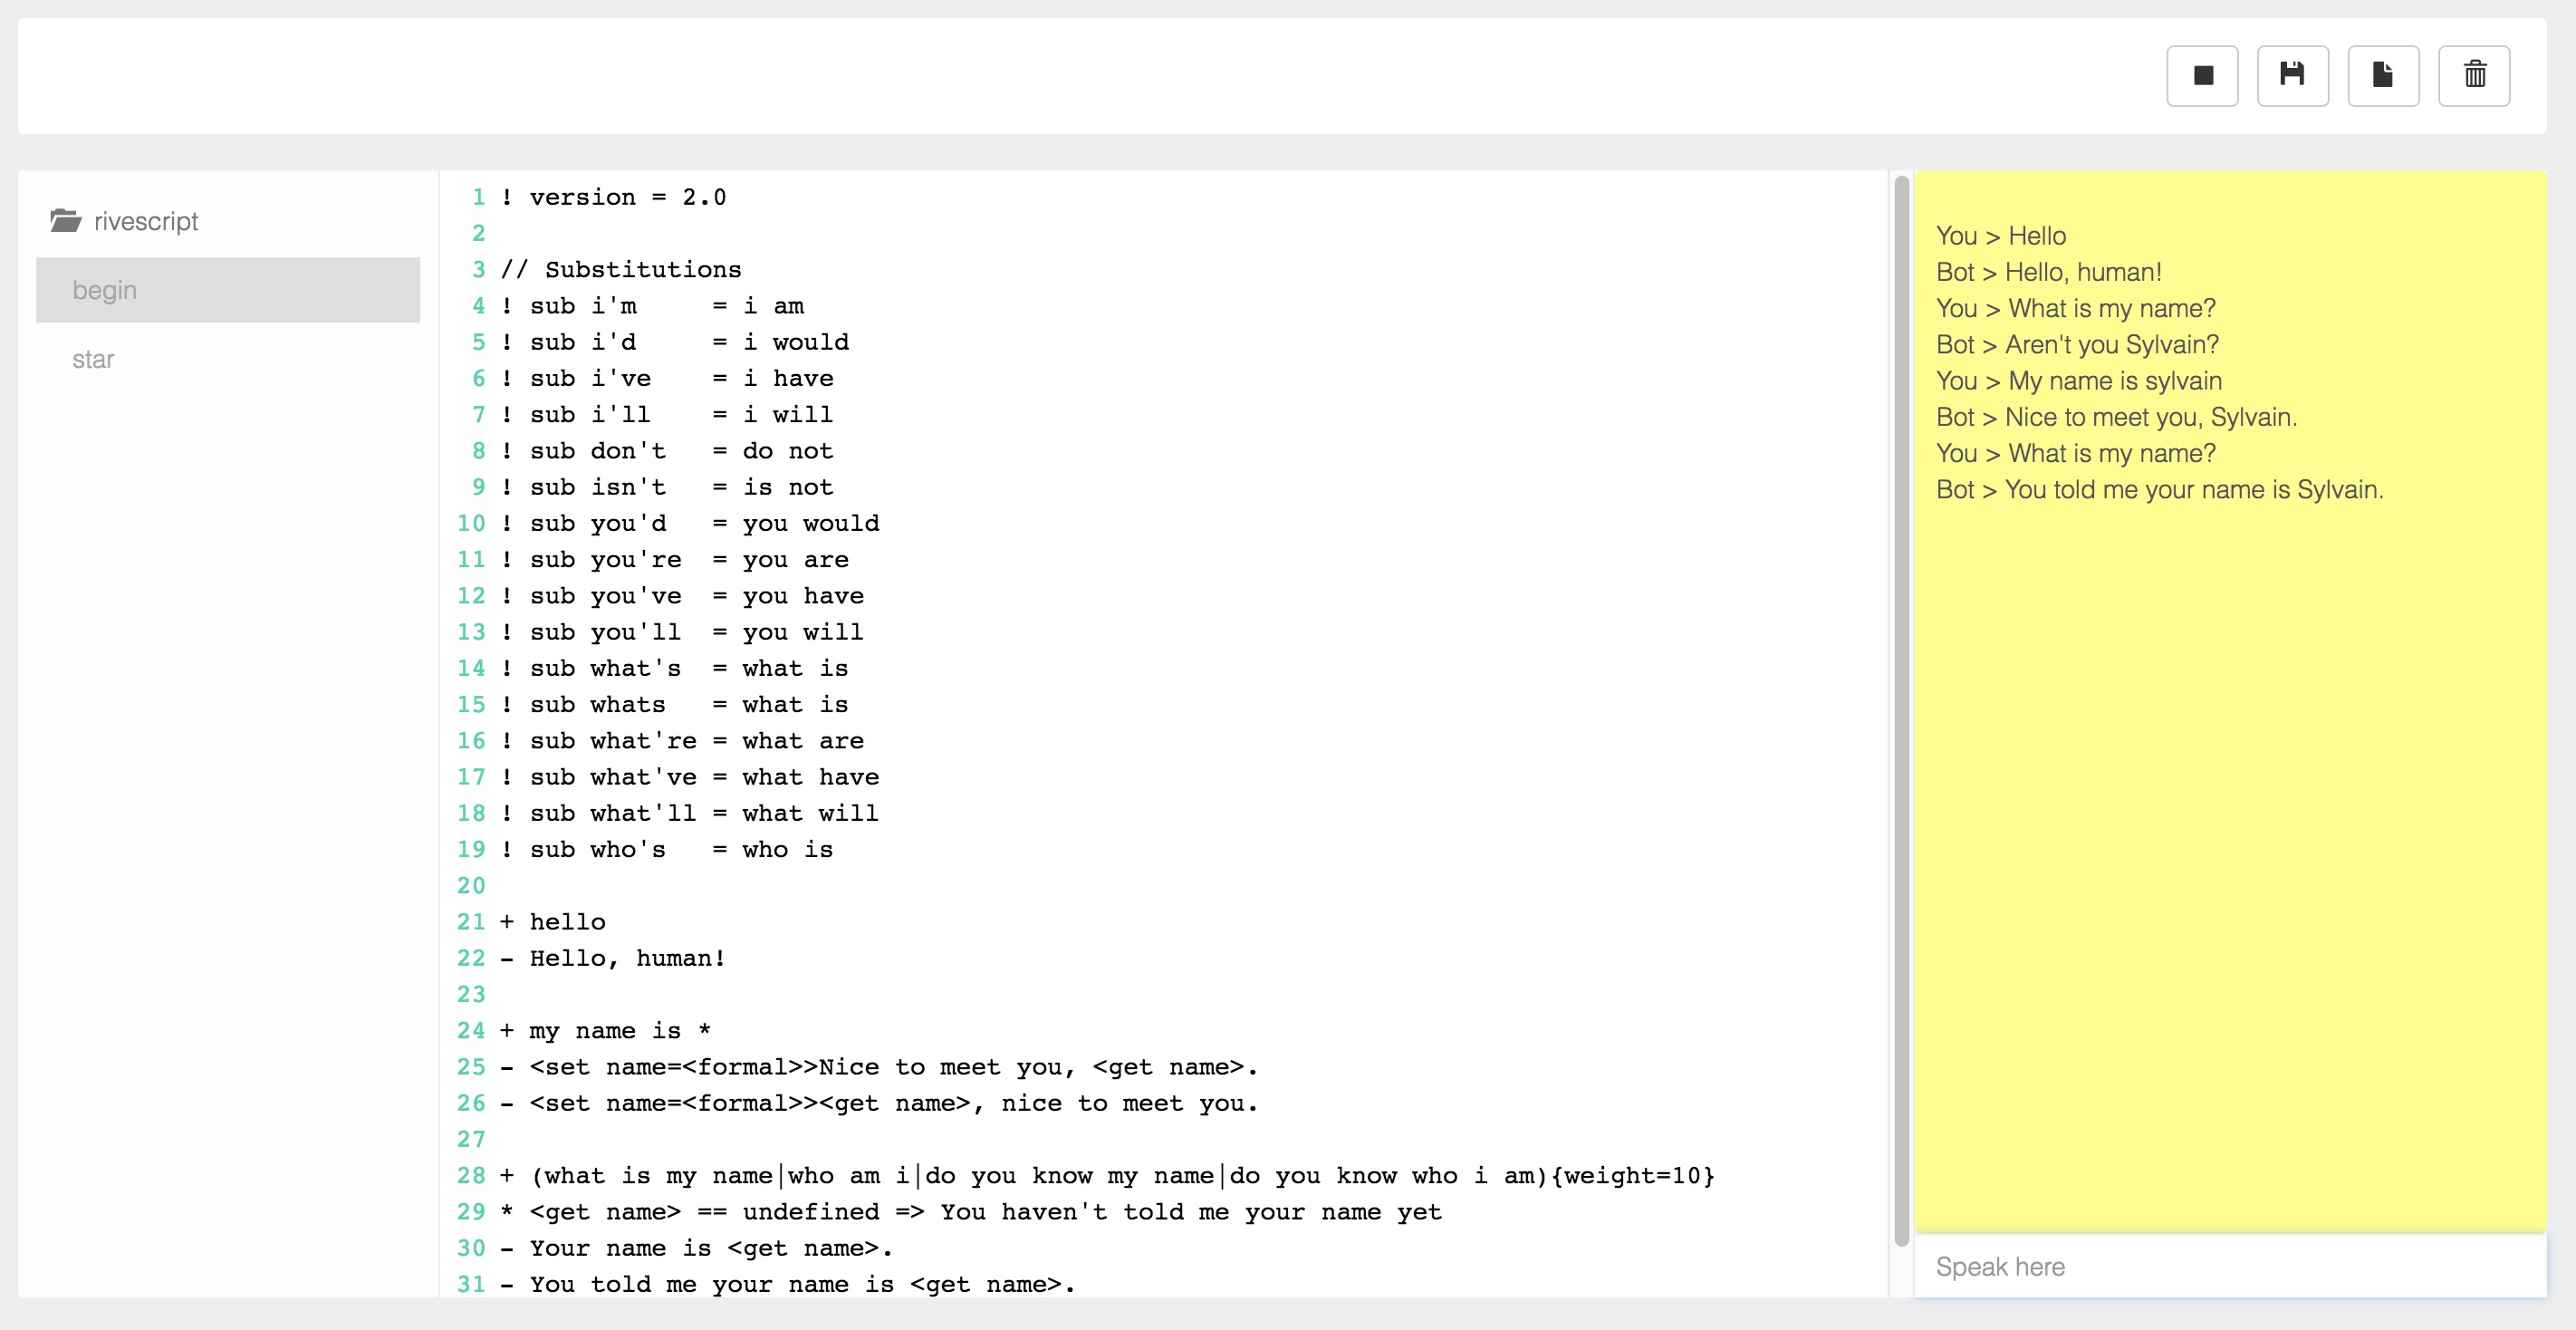Viewport: 2576px width, 1330px height.
Task: Click line number 21 in gutter
Action: click(x=471, y=922)
